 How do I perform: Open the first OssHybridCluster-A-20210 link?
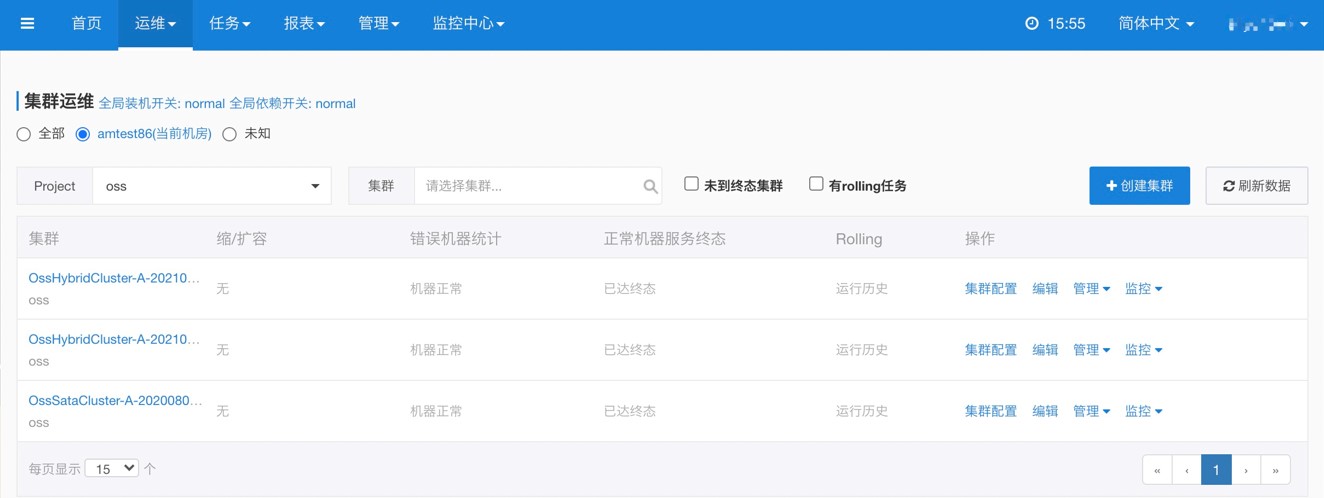(114, 278)
